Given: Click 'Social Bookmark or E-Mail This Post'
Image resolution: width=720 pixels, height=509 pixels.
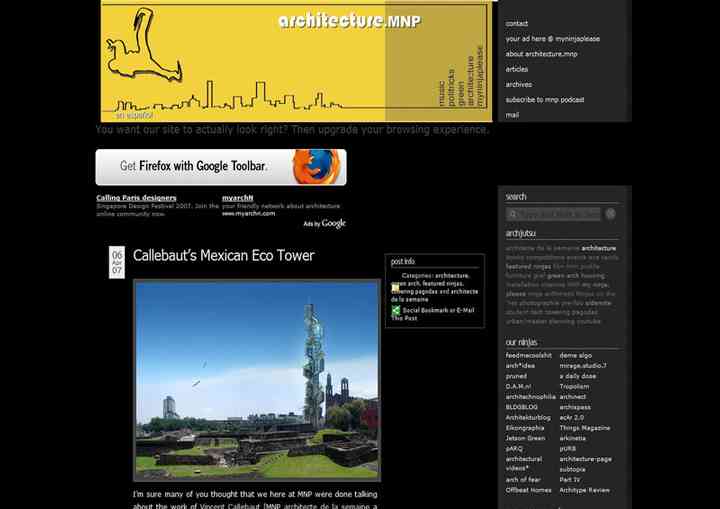Looking at the screenshot, I should [x=433, y=314].
